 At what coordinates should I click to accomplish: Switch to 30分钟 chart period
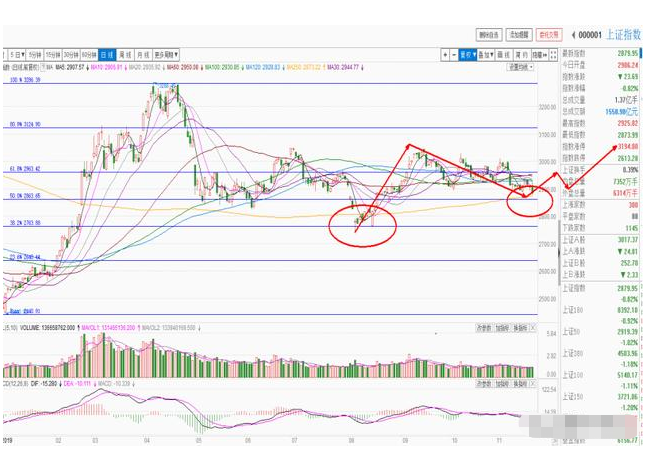[x=71, y=55]
